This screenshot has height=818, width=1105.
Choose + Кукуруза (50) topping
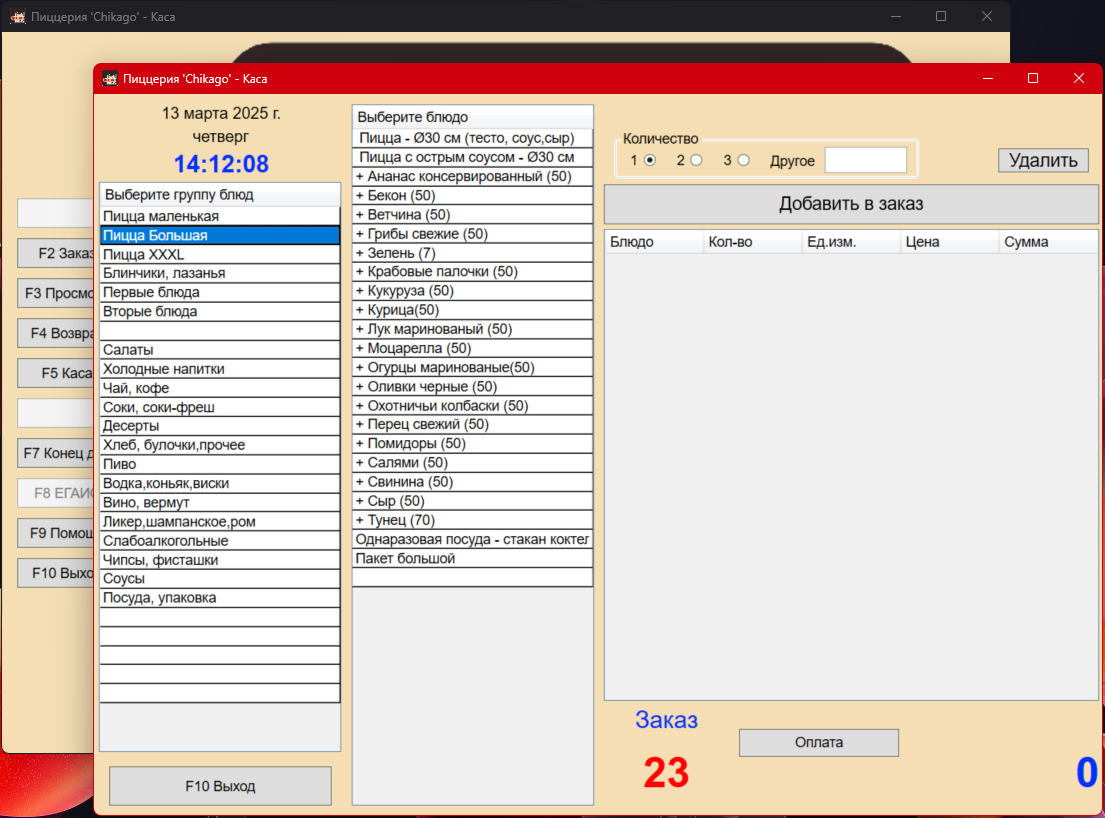pyautogui.click(x=472, y=290)
